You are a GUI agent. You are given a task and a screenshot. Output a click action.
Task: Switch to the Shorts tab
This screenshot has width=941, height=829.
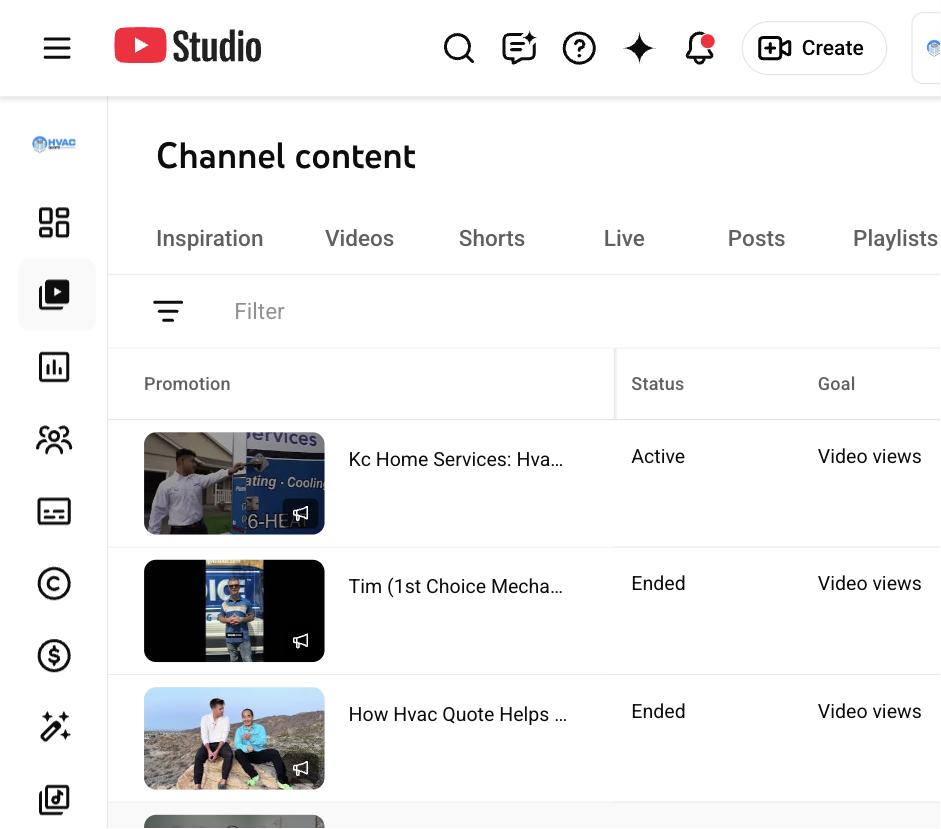(491, 238)
